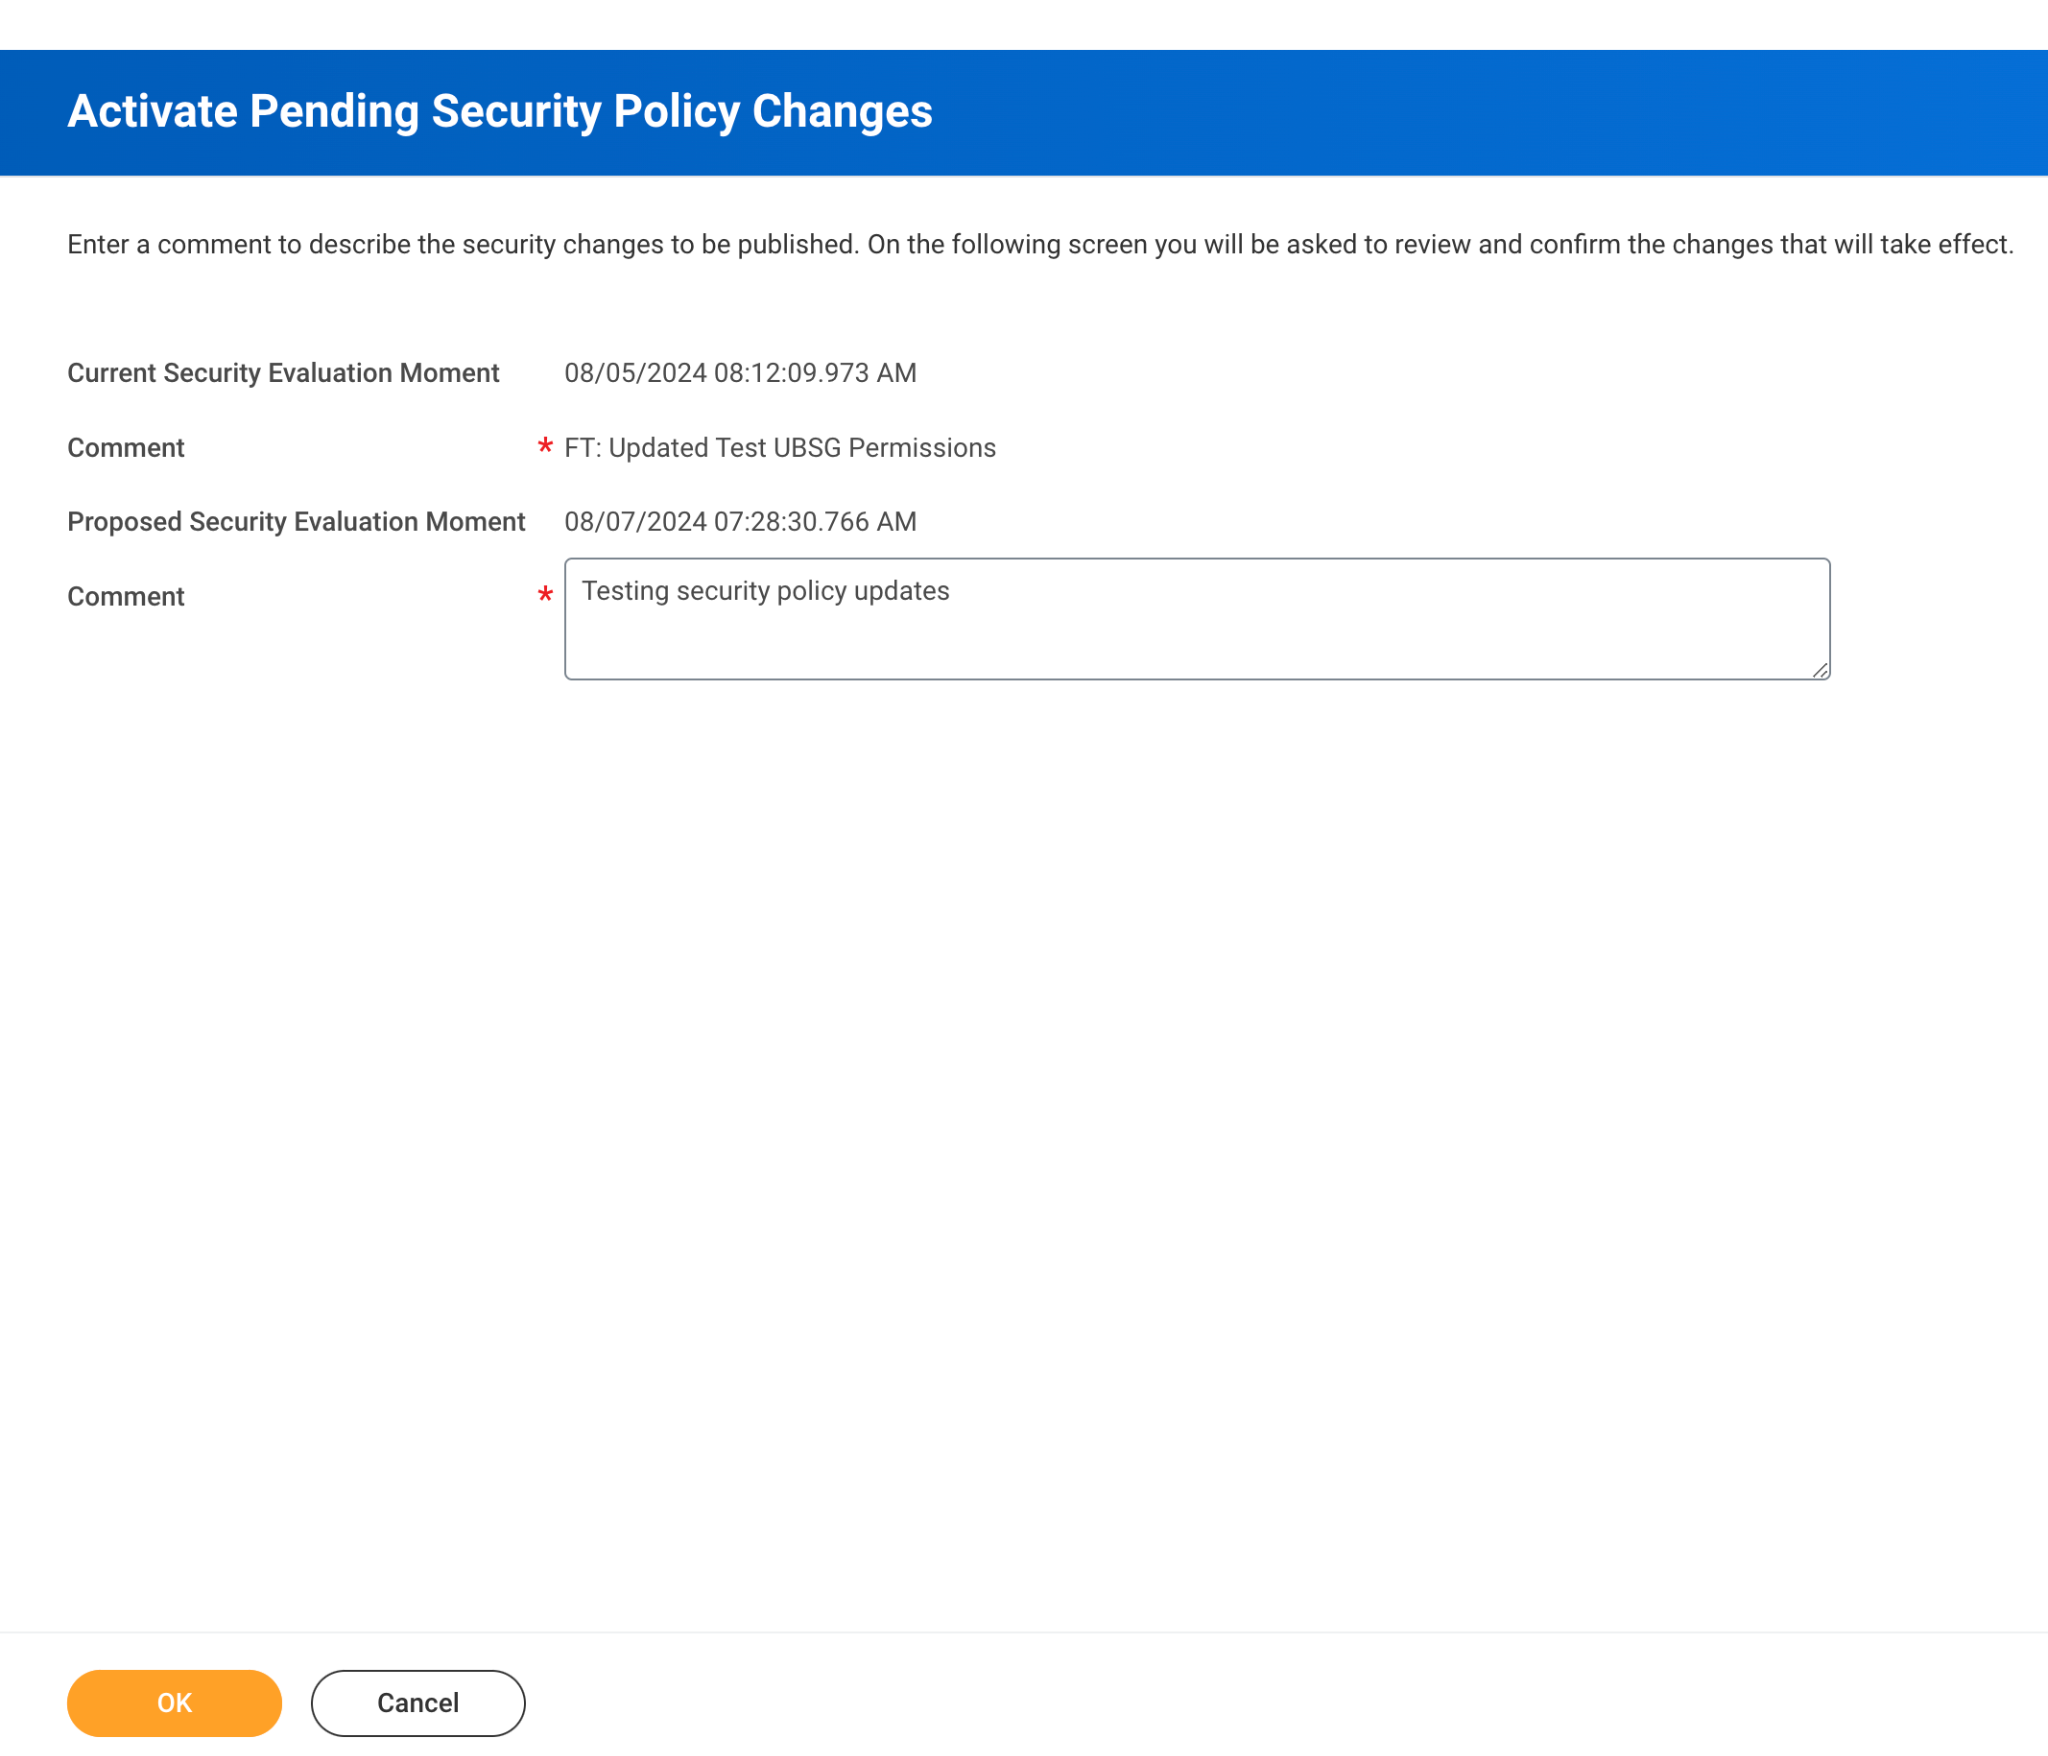Grab the text area resize handle
Viewport: 2048px width, 1756px height.
1820,670
